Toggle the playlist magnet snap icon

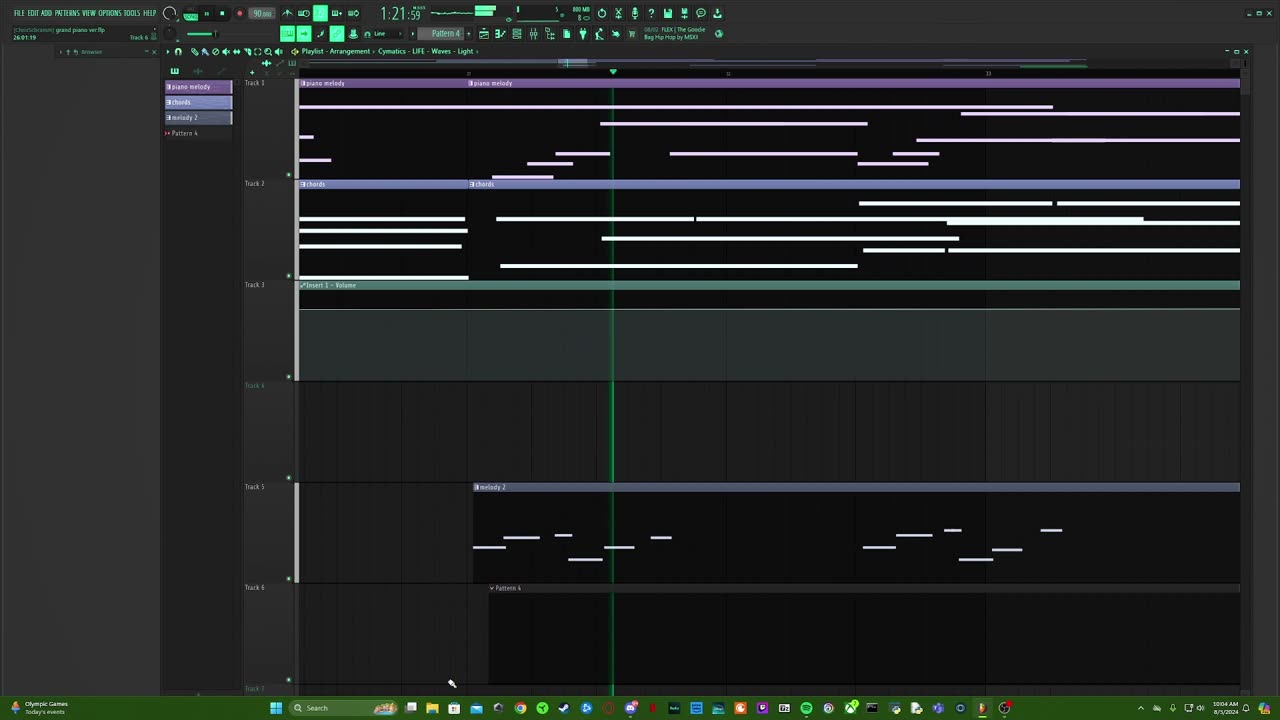coord(178,51)
